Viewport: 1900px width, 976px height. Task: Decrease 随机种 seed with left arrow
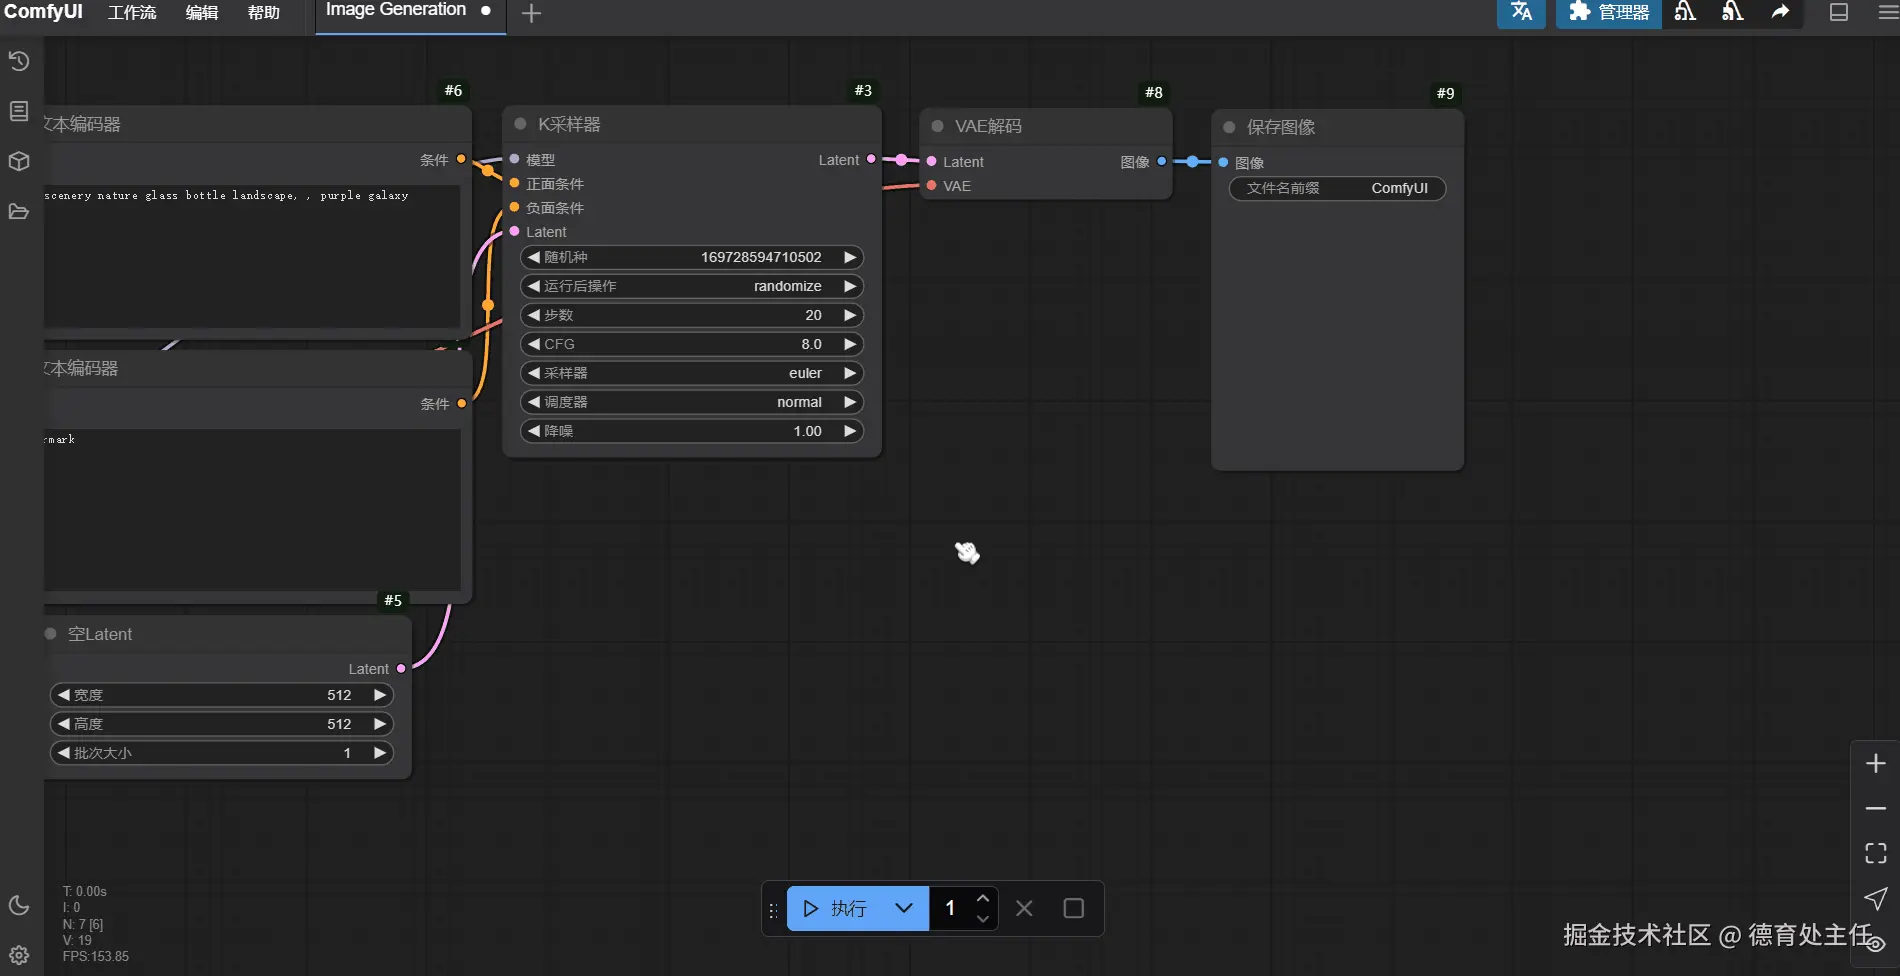pos(533,257)
